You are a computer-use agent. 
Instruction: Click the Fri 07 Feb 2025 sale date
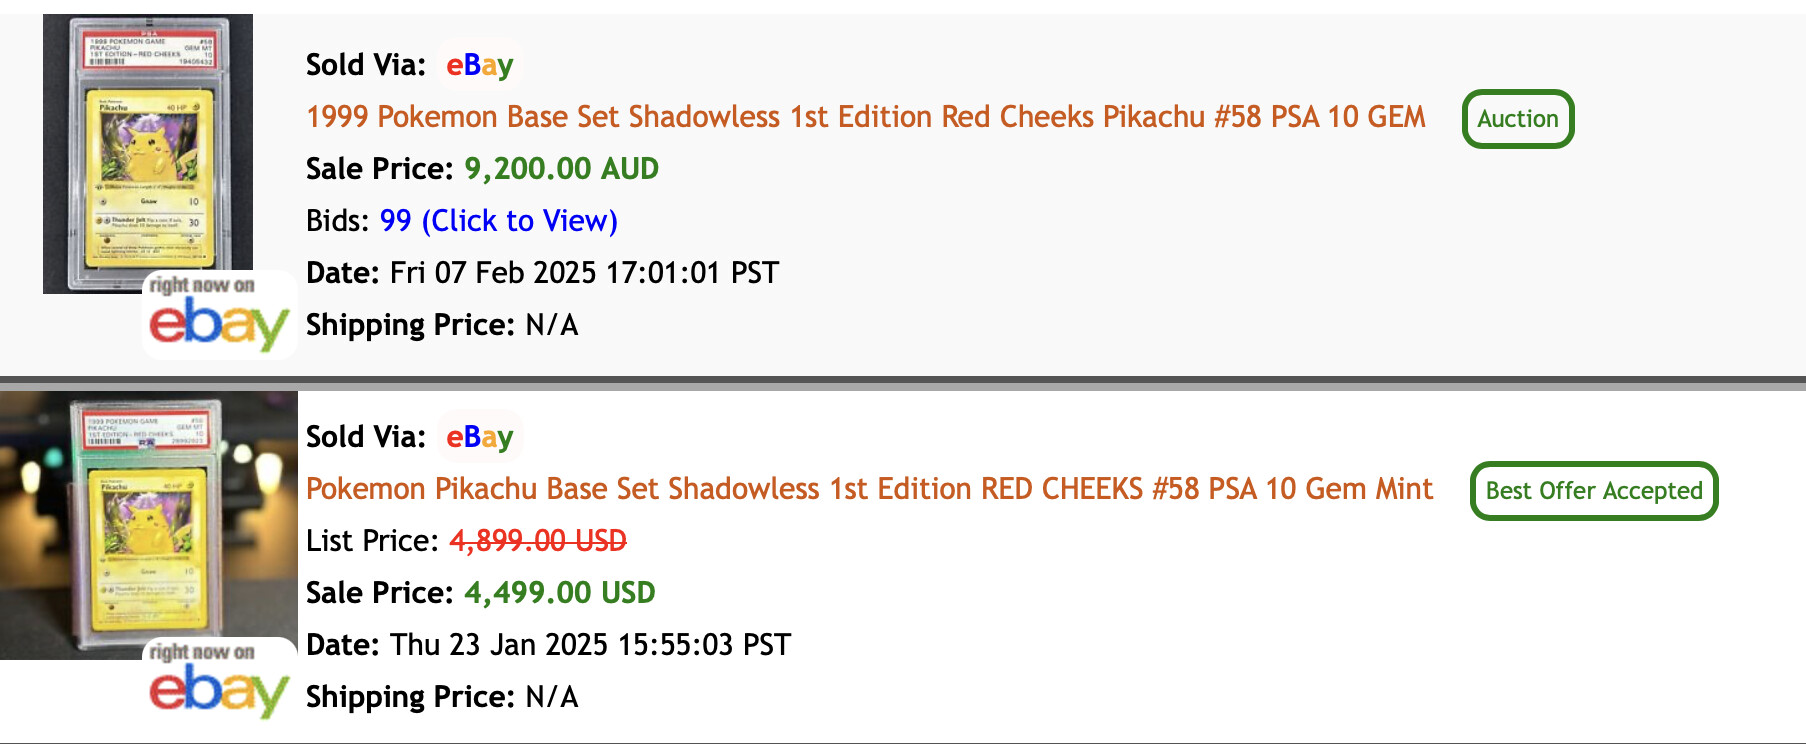click(584, 273)
